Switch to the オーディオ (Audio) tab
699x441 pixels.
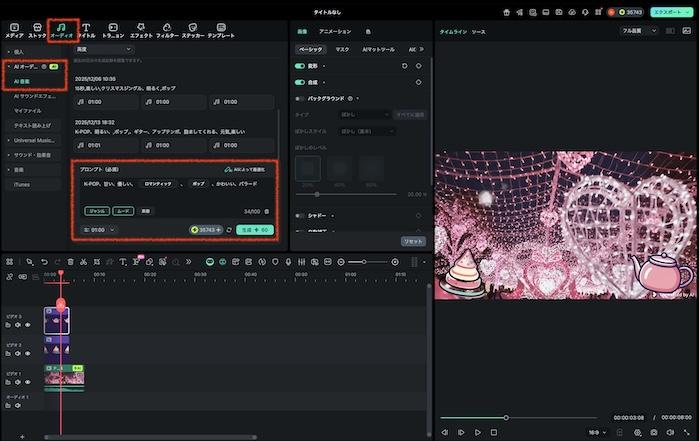point(62,31)
